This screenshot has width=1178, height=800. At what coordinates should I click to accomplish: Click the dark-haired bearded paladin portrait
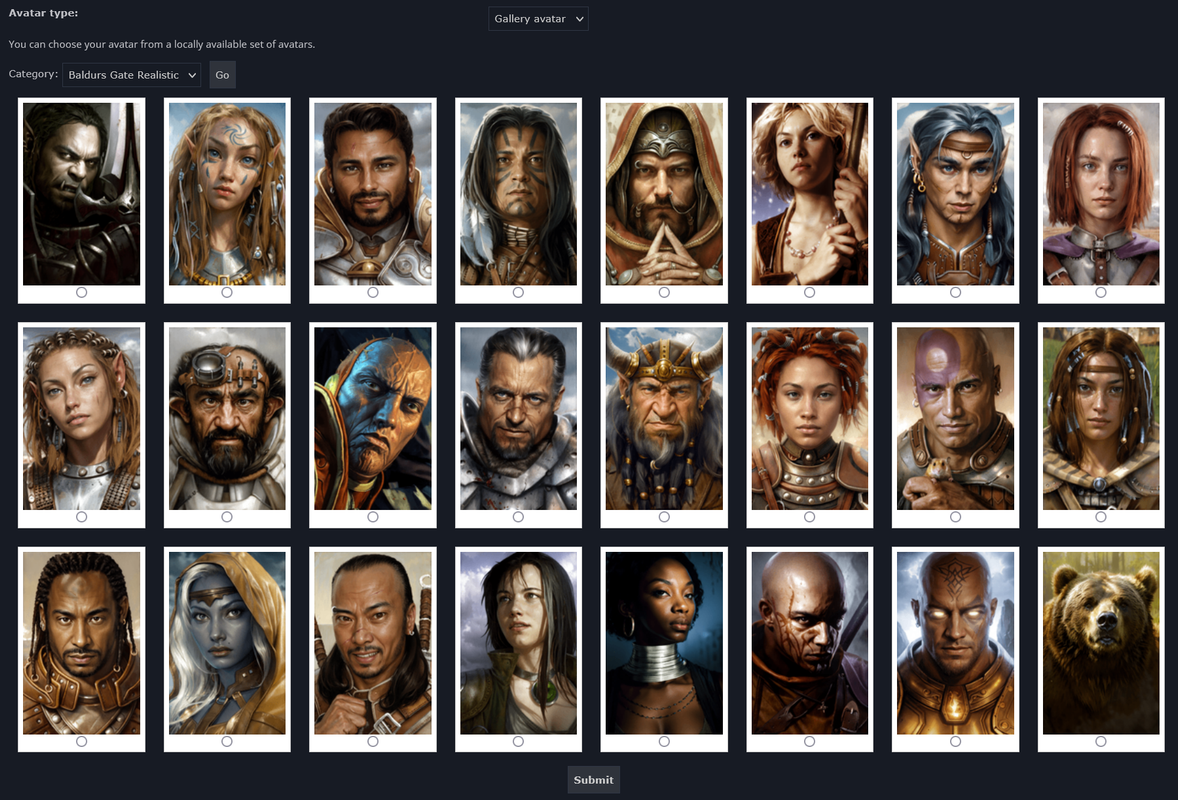point(373,194)
